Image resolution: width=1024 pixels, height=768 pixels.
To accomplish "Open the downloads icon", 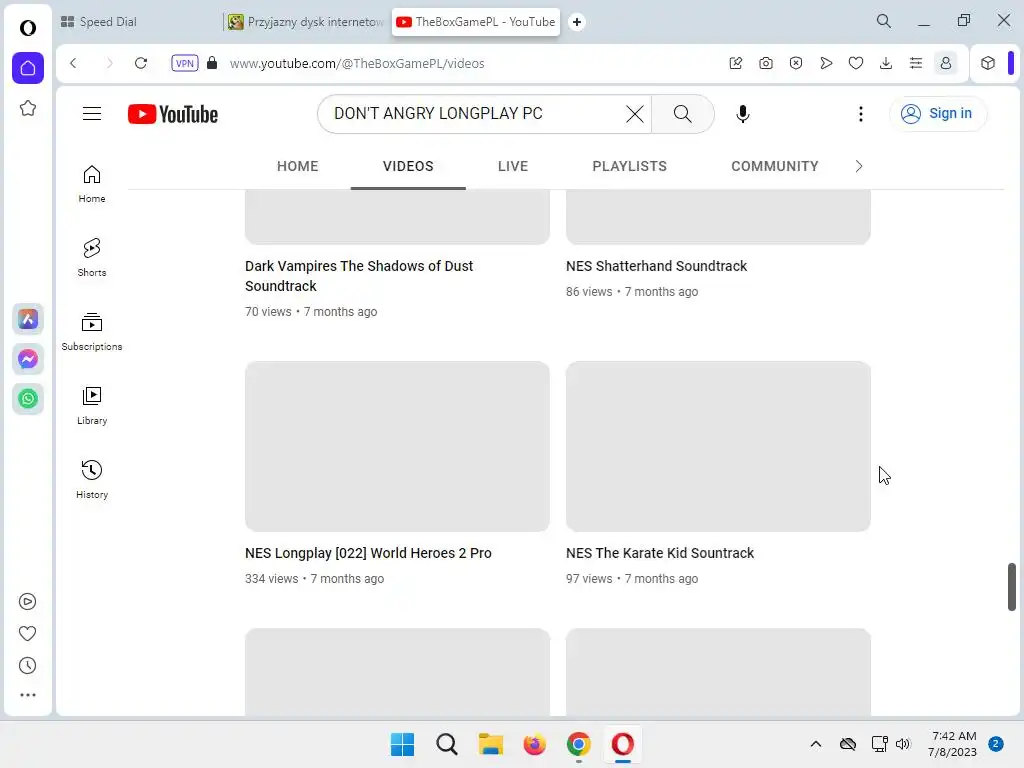I will [886, 63].
